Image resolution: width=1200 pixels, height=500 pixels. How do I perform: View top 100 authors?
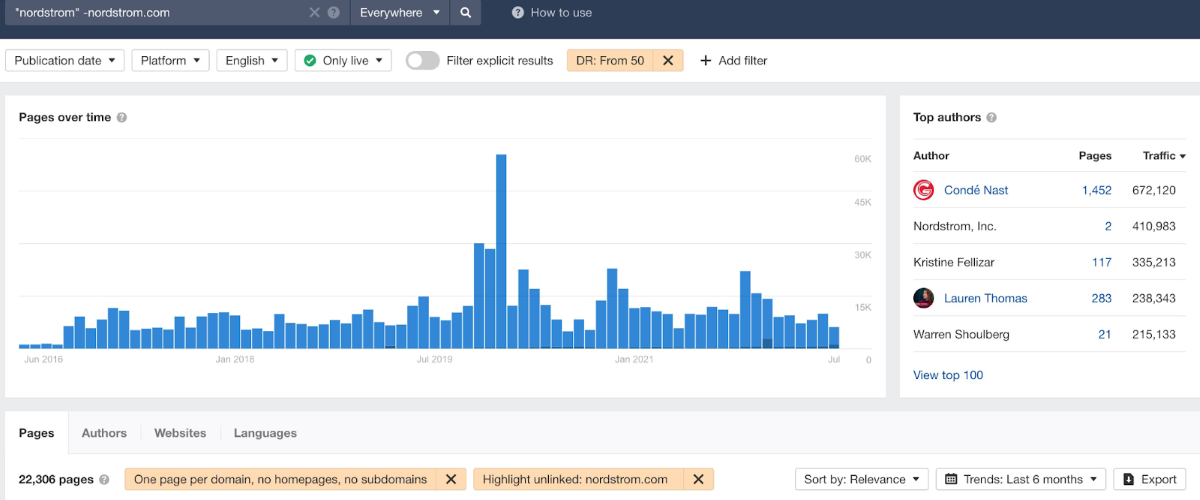click(948, 375)
